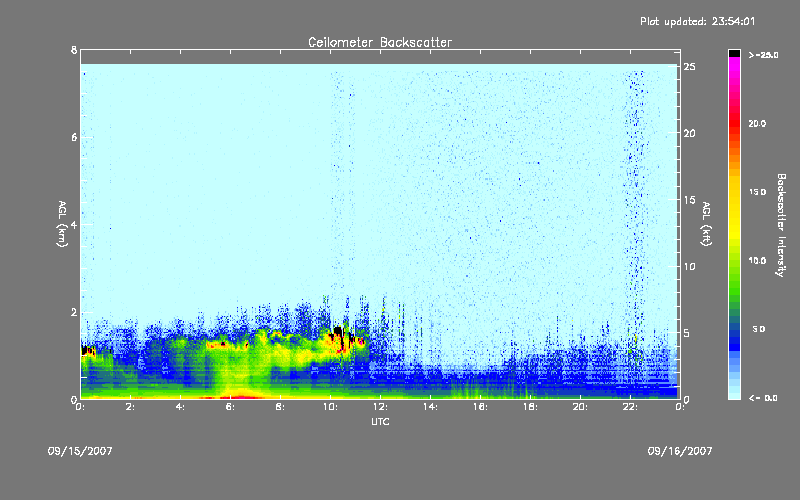Click the 'Backscatter Intensity' colorbar label
Screen dimensions: 800x500
[x=781, y=225]
